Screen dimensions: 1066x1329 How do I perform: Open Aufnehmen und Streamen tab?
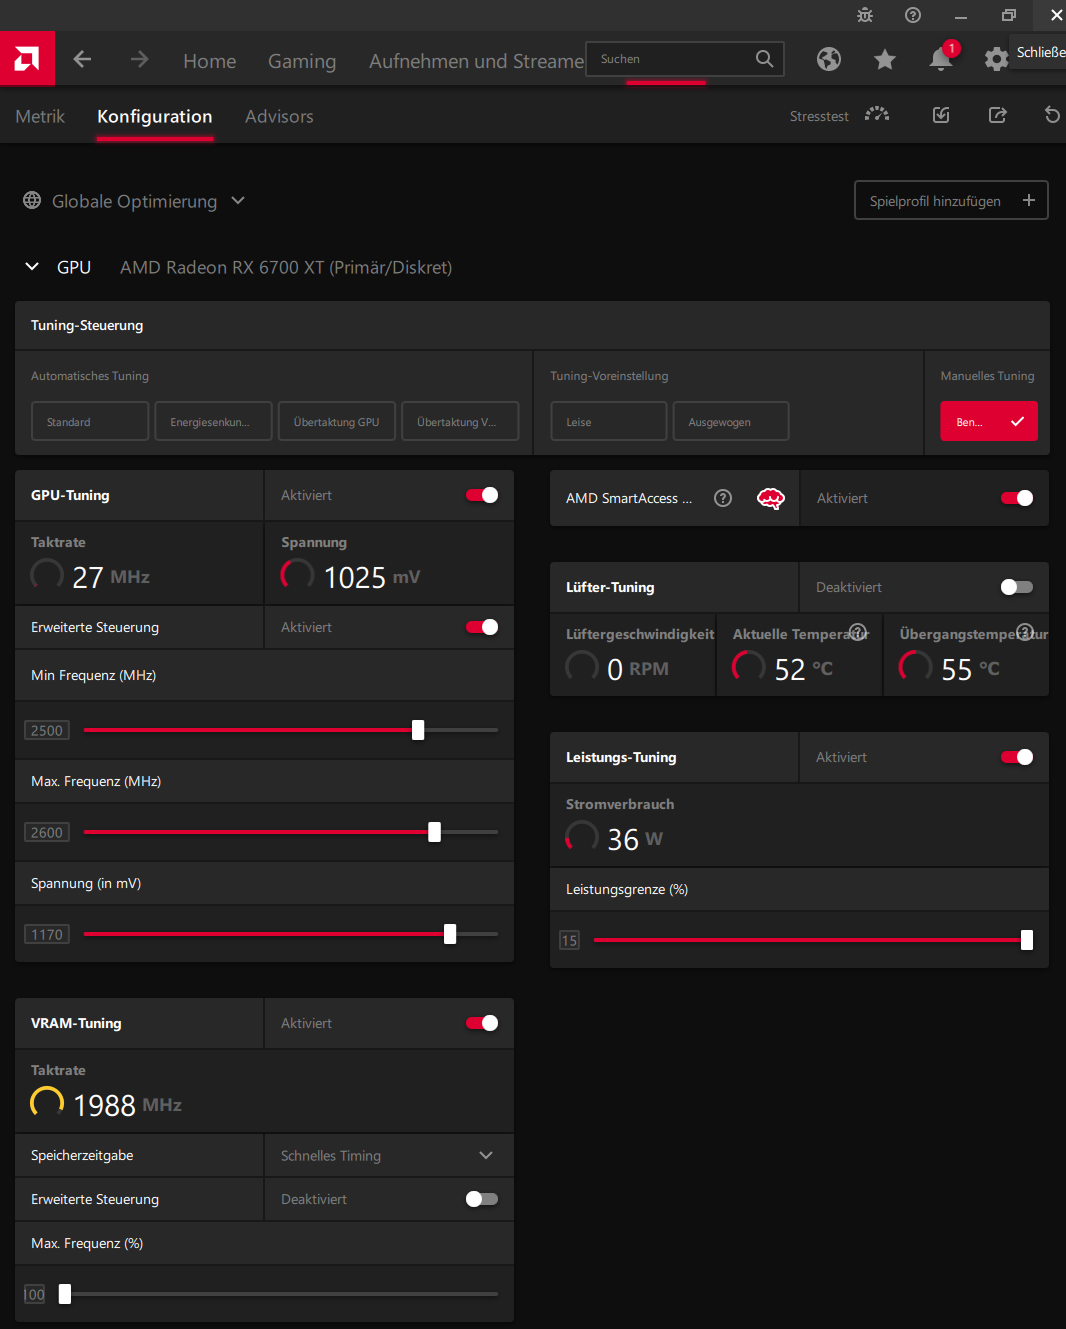coord(476,61)
